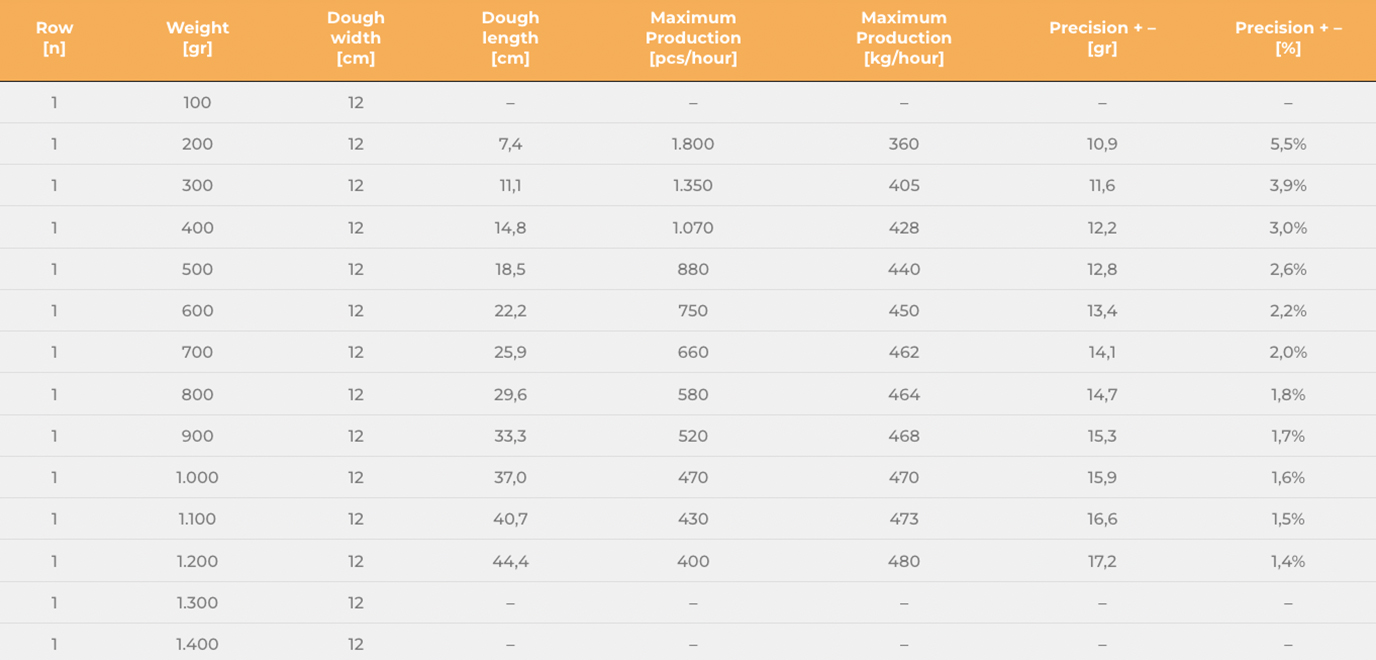Select the 1.070 pcs/hour cell

(693, 228)
